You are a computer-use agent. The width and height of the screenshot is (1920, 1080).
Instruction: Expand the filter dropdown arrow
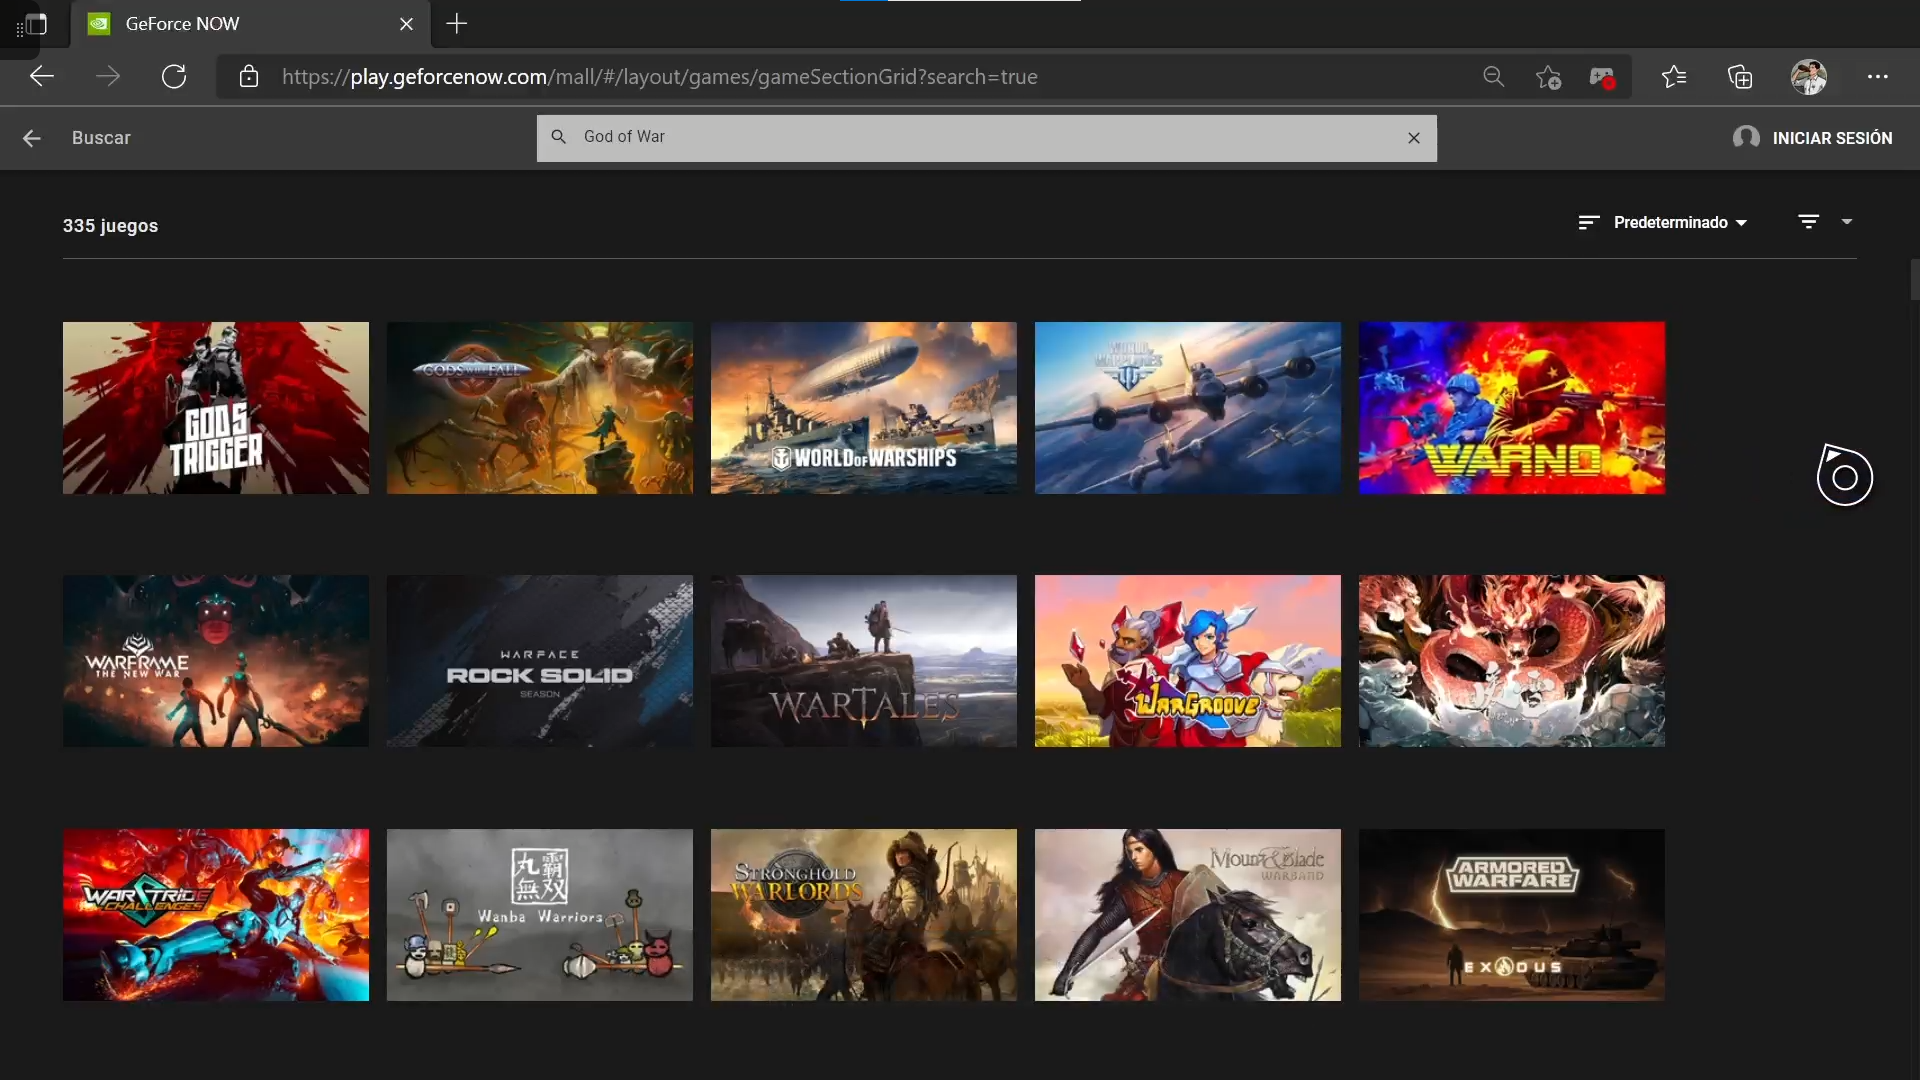(1847, 221)
